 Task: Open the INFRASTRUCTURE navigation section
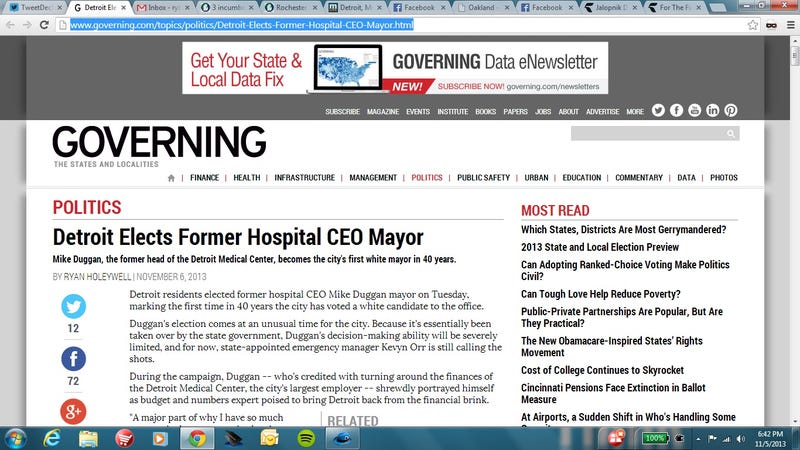305,178
